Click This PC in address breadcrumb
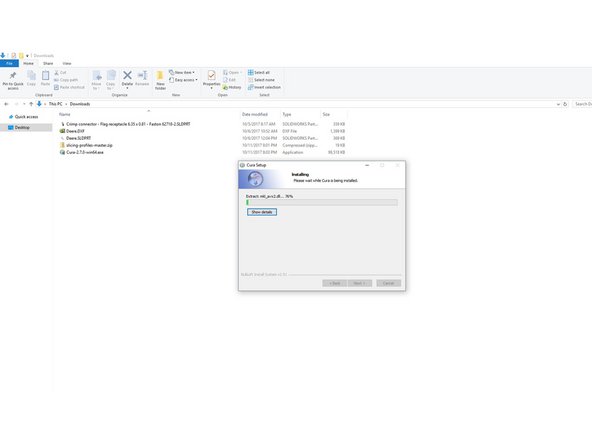592x444 pixels. click(55, 104)
